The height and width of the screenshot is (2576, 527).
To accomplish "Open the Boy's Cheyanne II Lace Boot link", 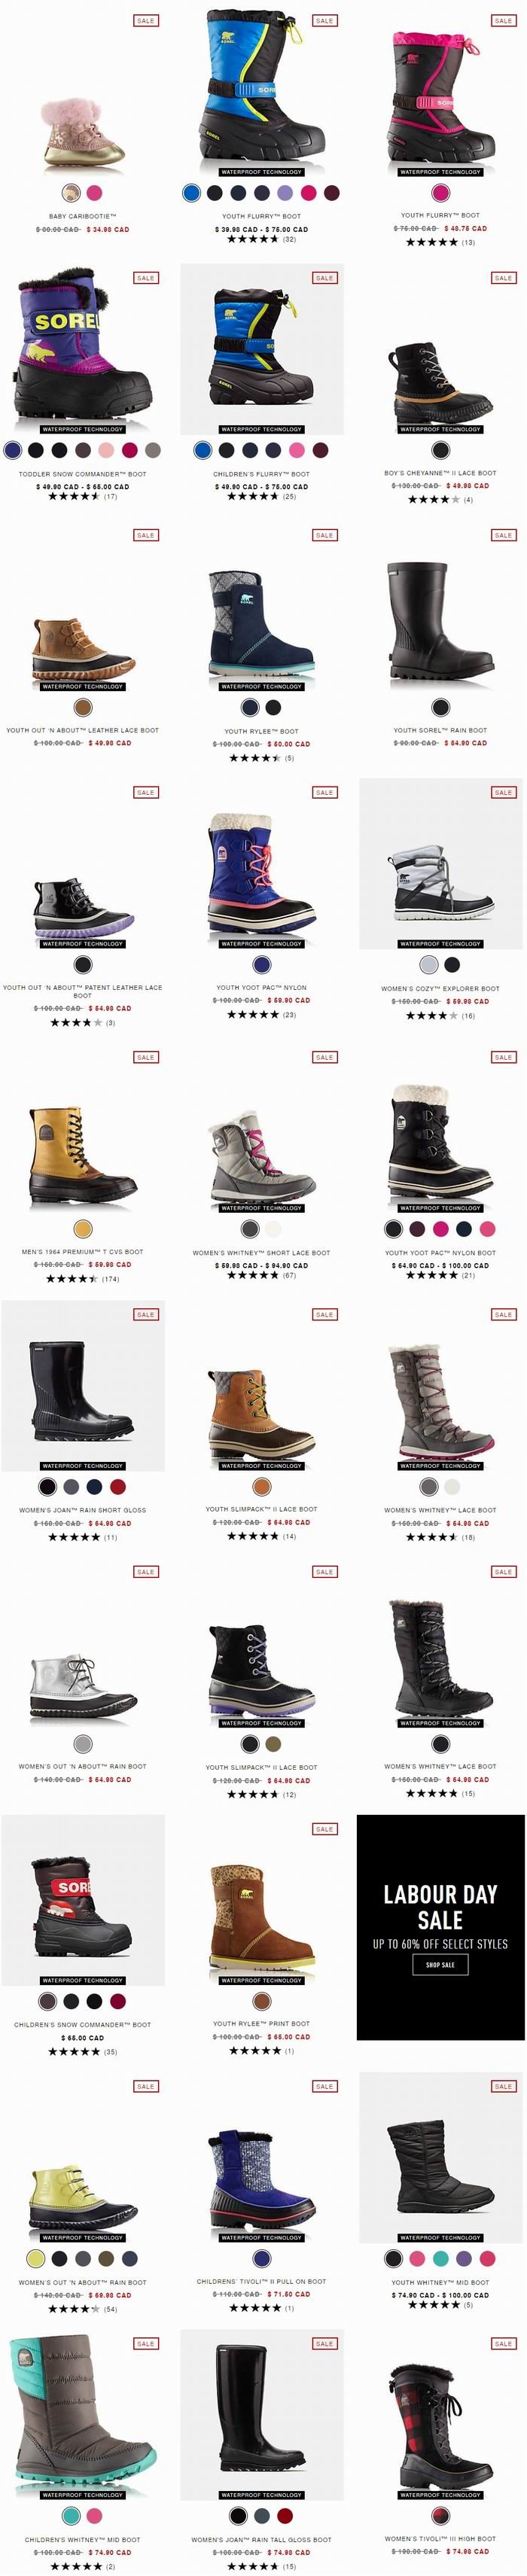I will coord(440,473).
